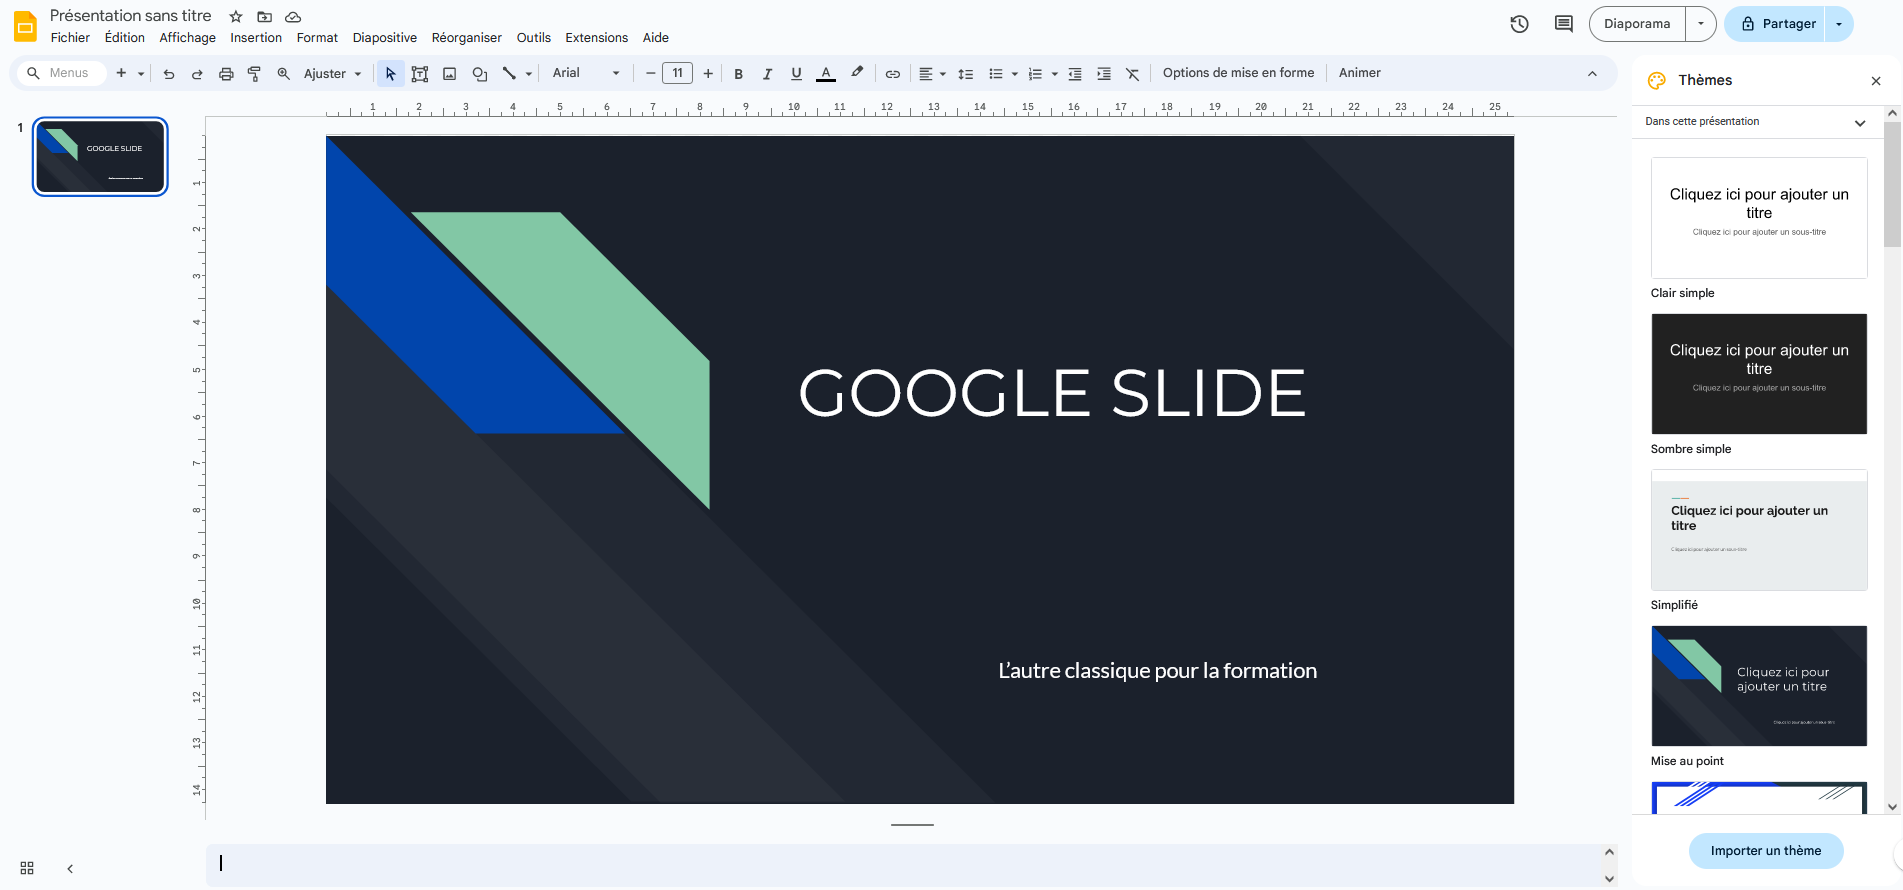Open the Réorganiser menu
The height and width of the screenshot is (890, 1903).
pyautogui.click(x=467, y=38)
